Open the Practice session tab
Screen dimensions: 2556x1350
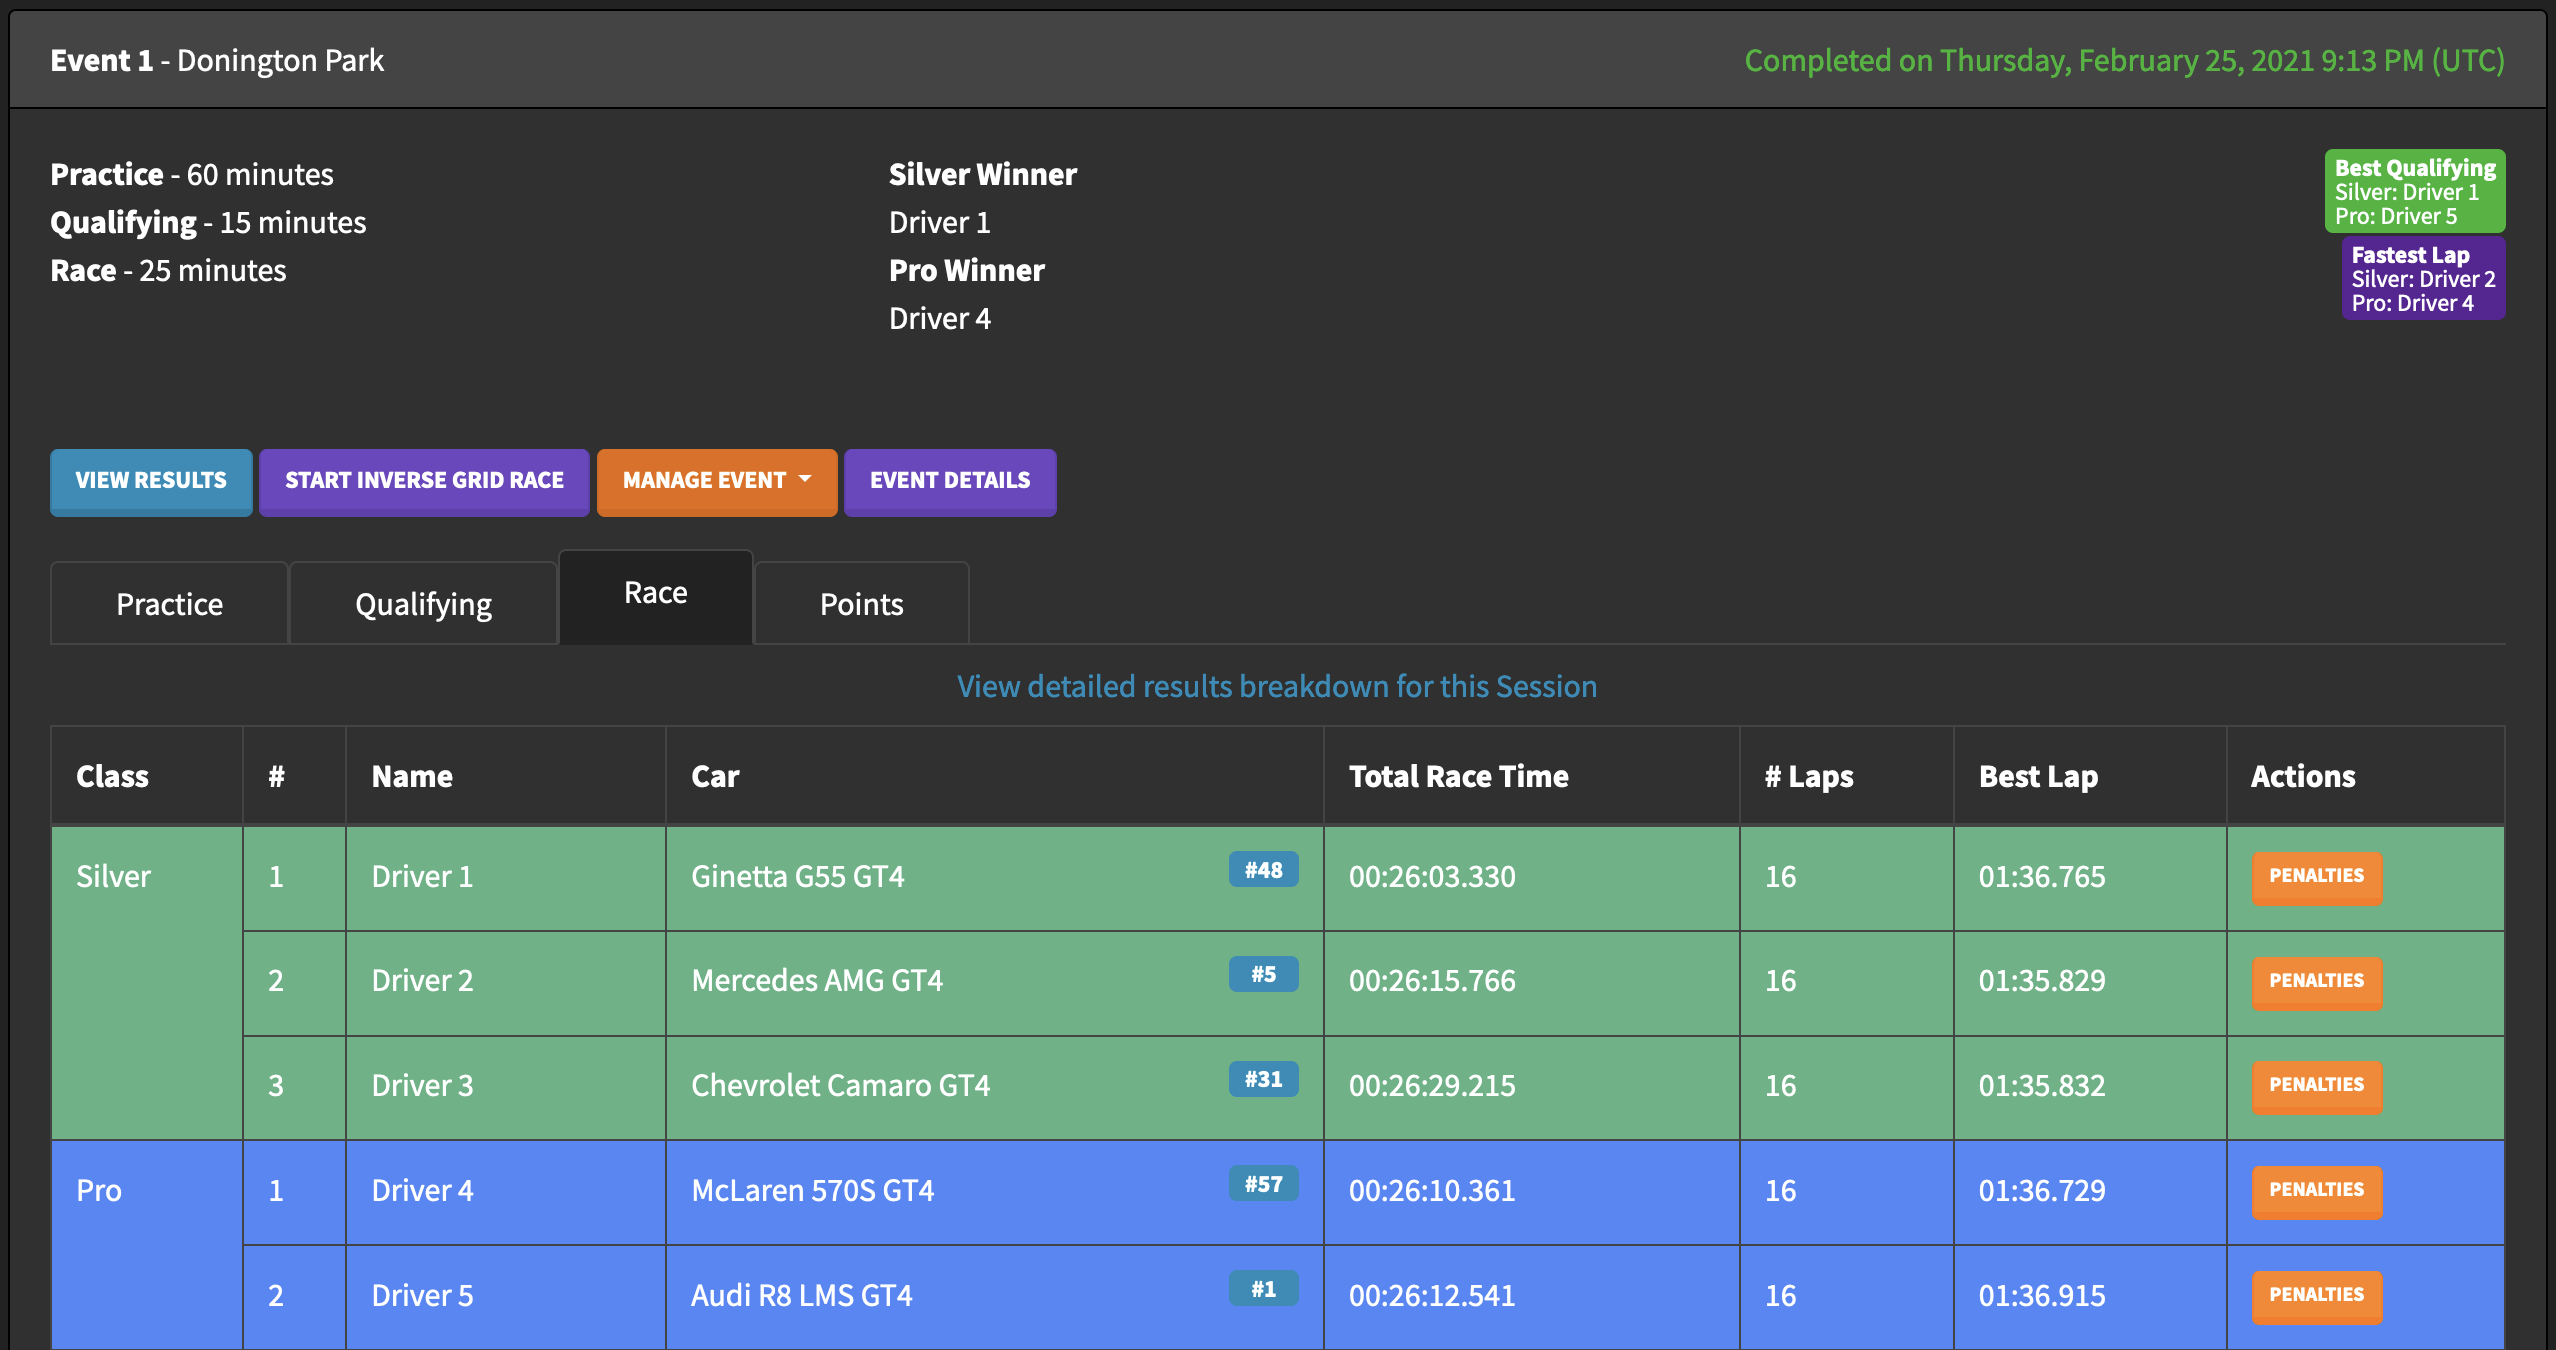(x=169, y=604)
